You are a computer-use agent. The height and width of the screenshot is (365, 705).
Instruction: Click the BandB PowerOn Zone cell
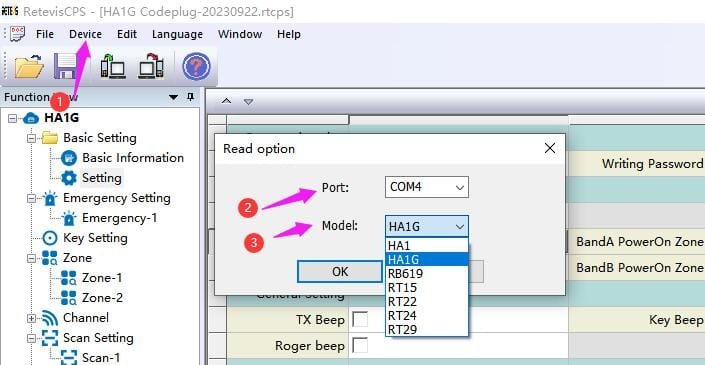point(637,267)
